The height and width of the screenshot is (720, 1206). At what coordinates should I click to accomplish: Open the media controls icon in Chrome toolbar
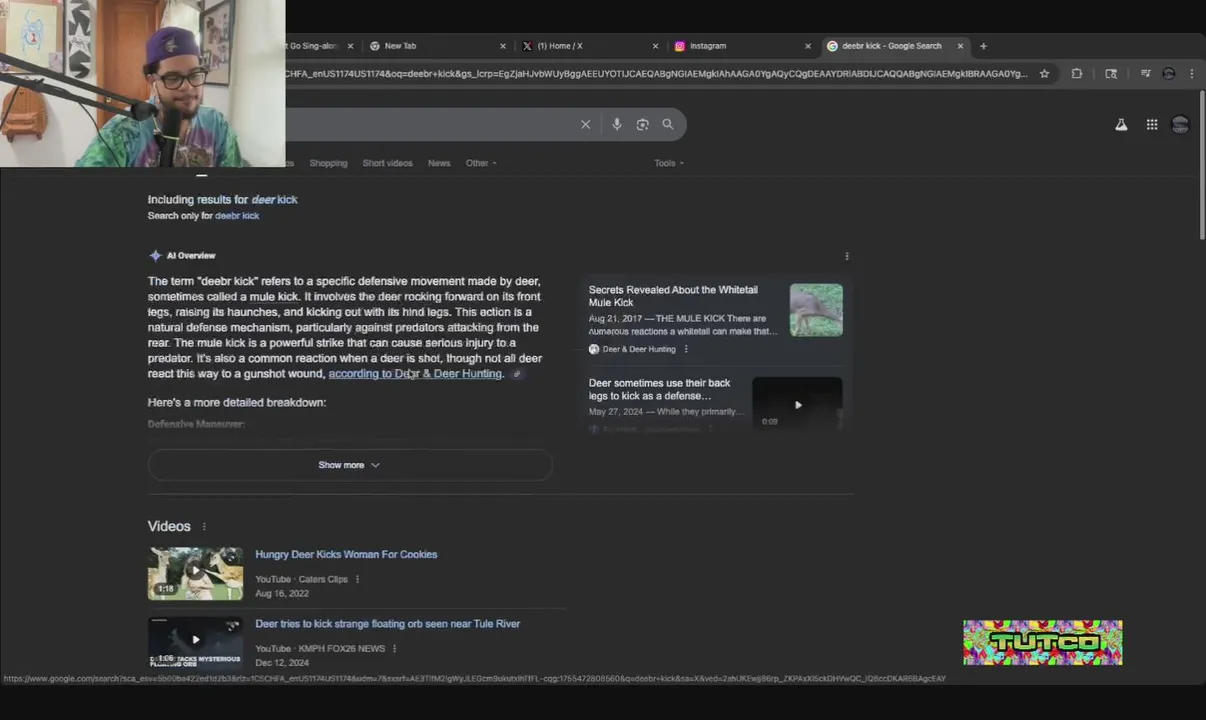point(1145,73)
